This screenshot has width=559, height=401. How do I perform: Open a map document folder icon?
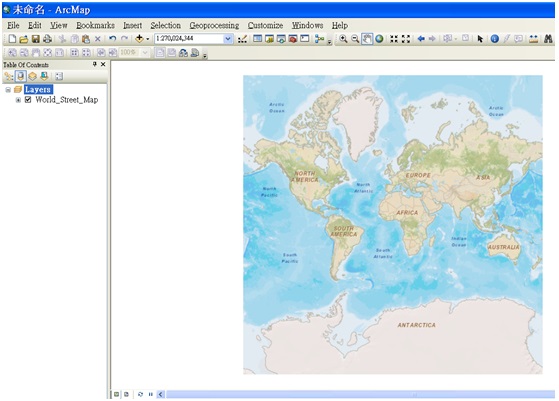click(24, 39)
